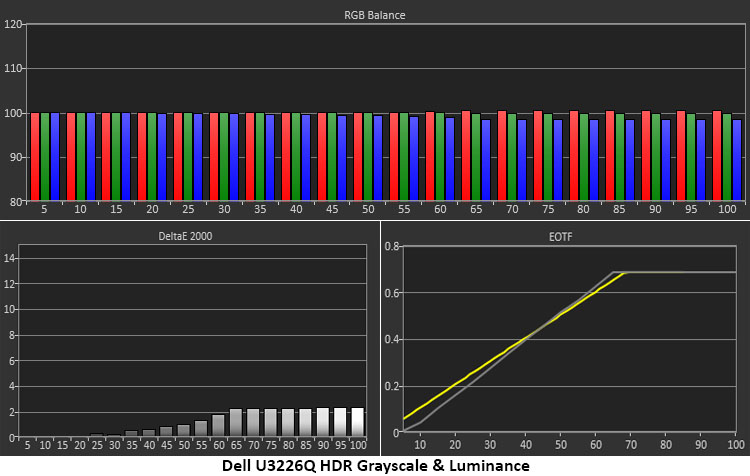Screen dimensions: 750x476
Task: Click the x-axis label 45 in DeltaE 2000
Action: (166, 445)
